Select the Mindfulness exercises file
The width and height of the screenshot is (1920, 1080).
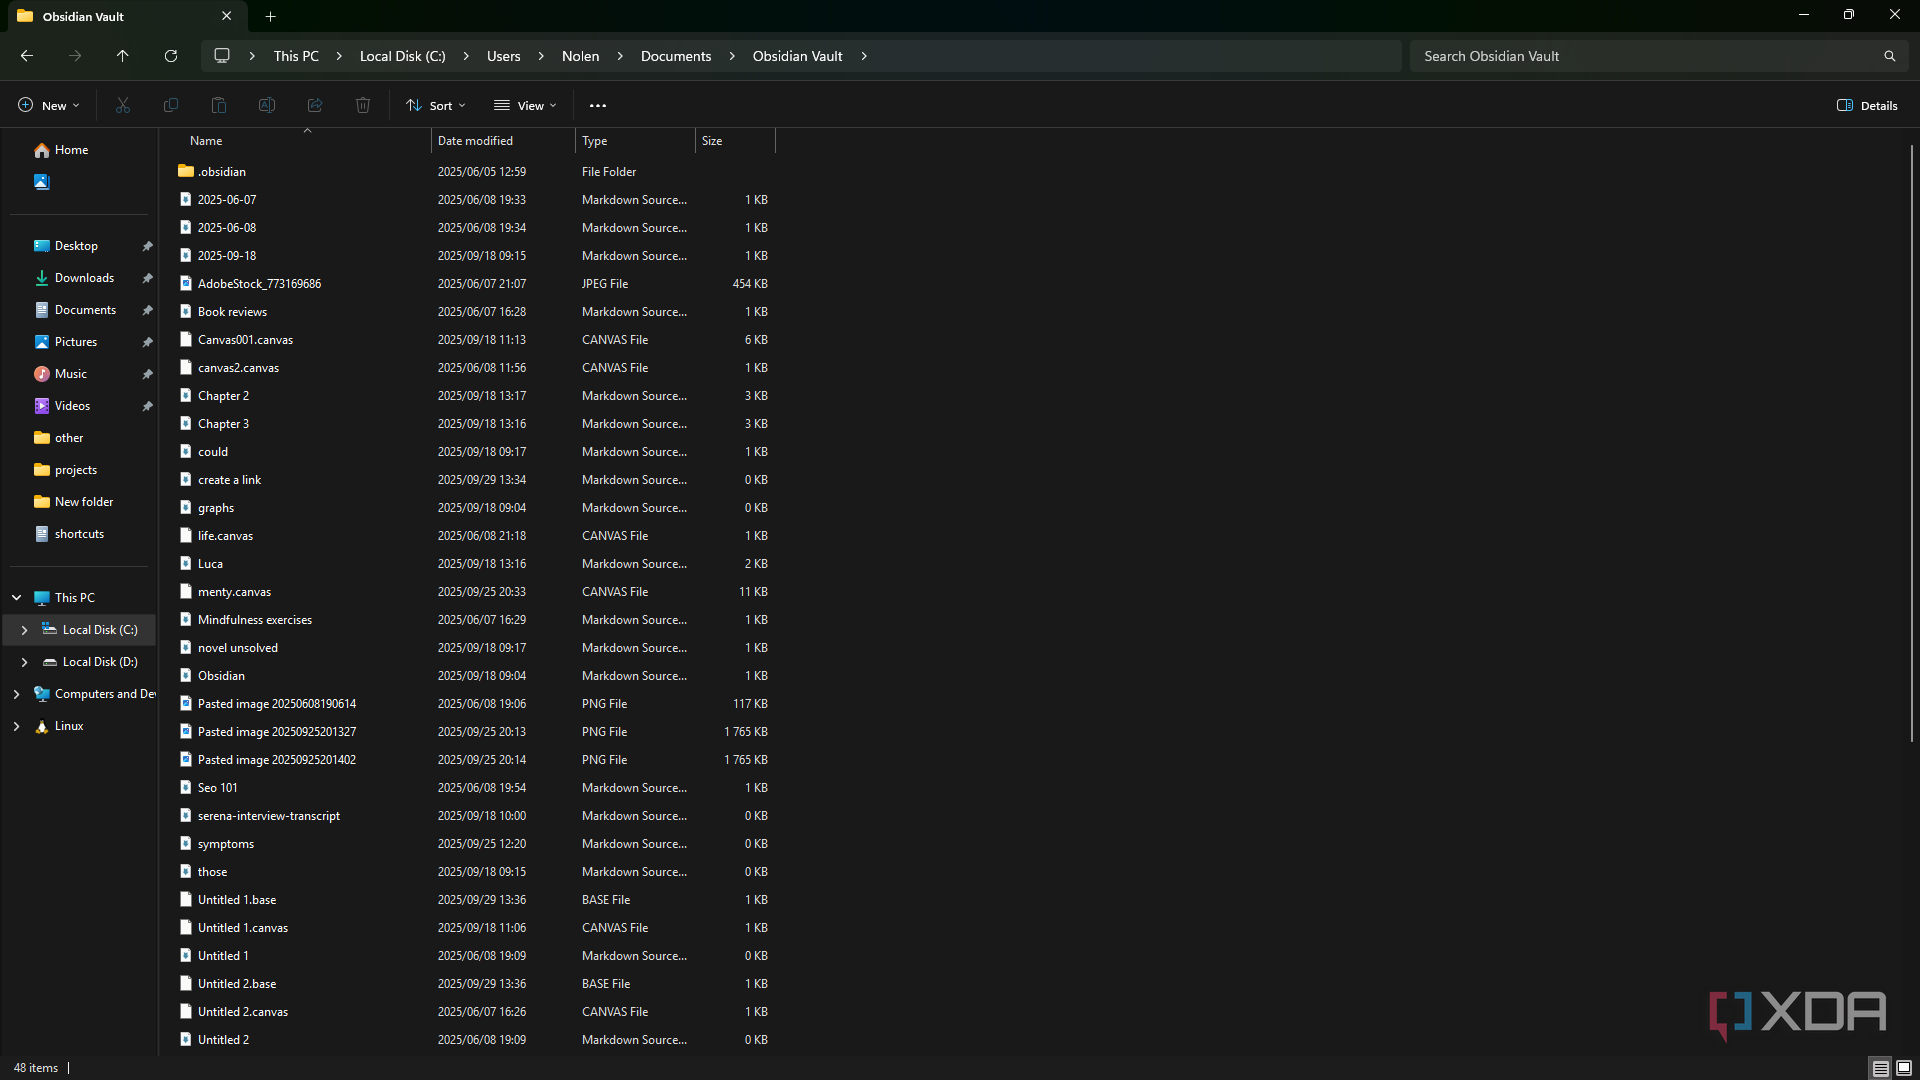coord(255,620)
